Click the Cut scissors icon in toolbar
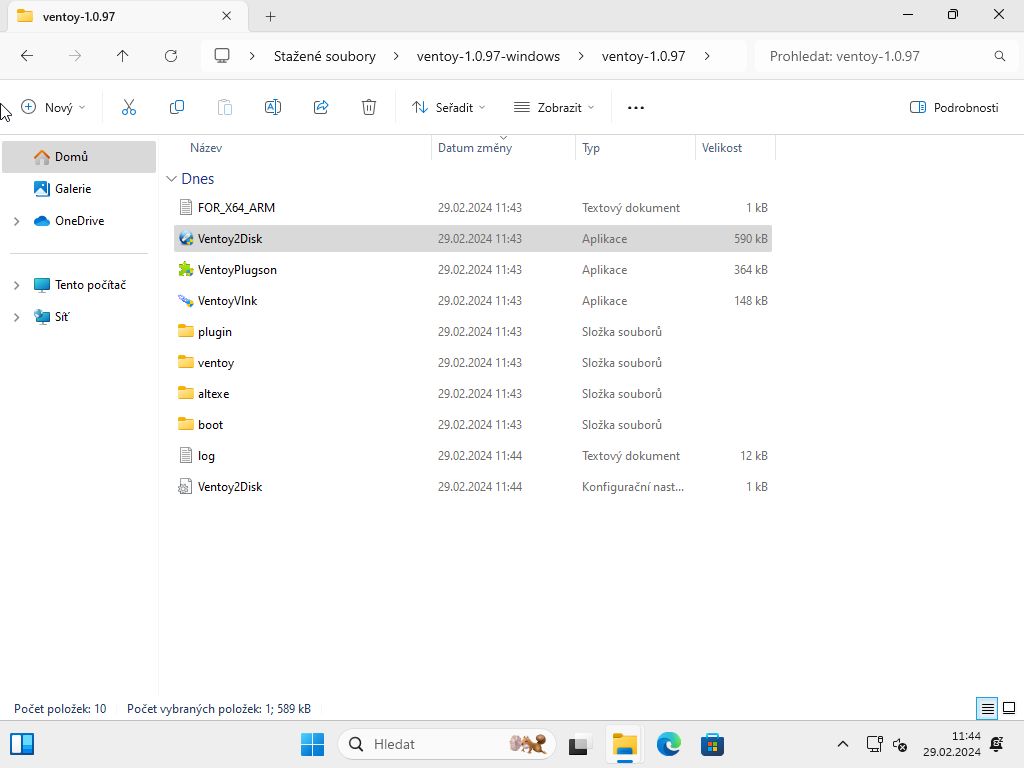 [129, 107]
